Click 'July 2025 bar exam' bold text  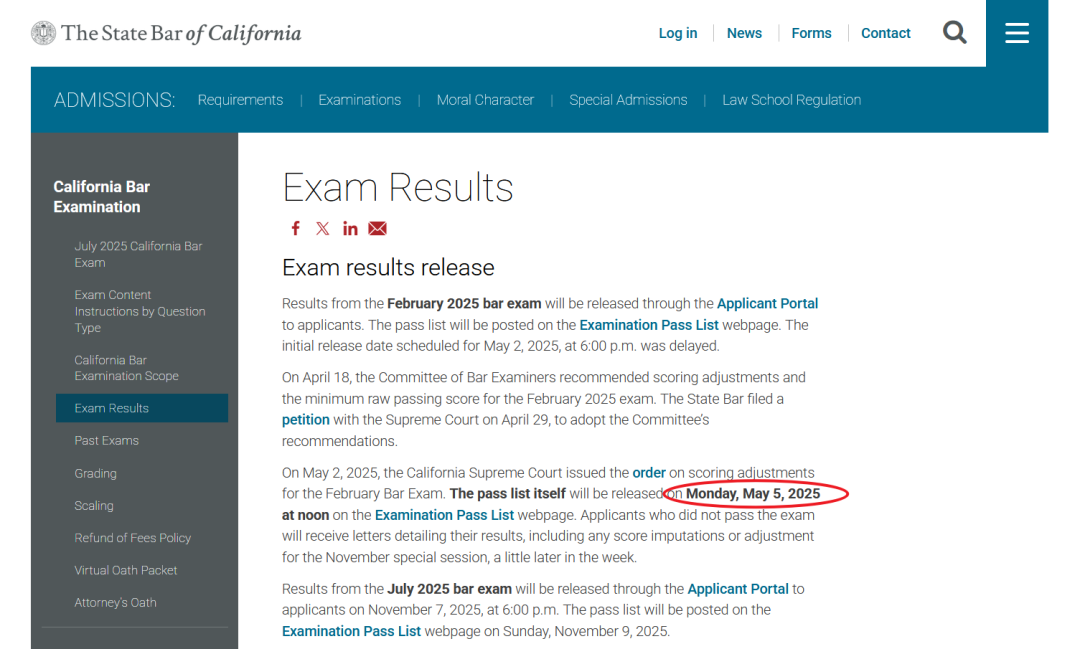[449, 589]
